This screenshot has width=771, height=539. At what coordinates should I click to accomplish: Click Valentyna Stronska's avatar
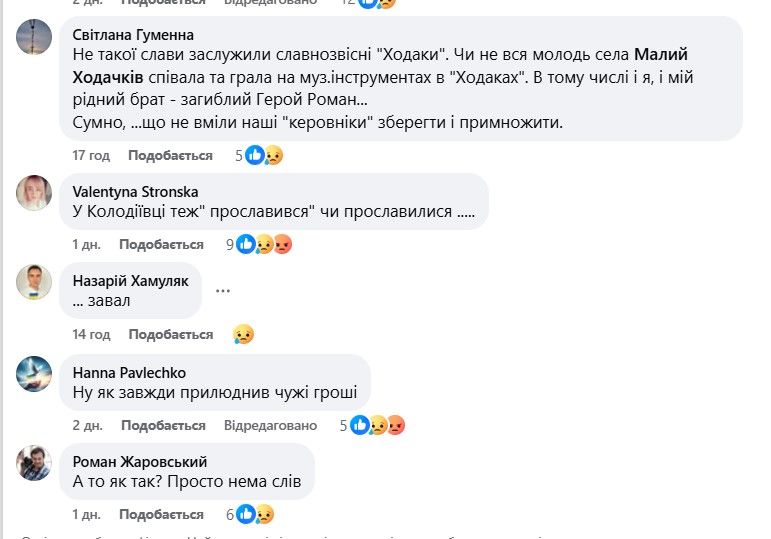35,192
